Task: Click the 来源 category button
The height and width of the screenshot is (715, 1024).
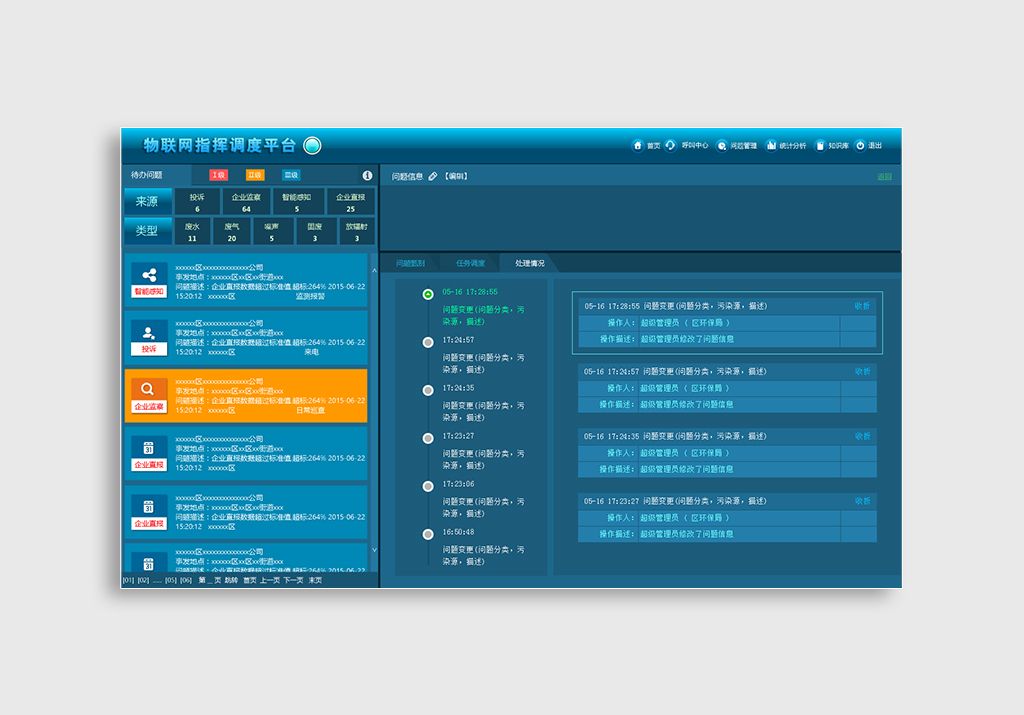Action: tap(148, 201)
